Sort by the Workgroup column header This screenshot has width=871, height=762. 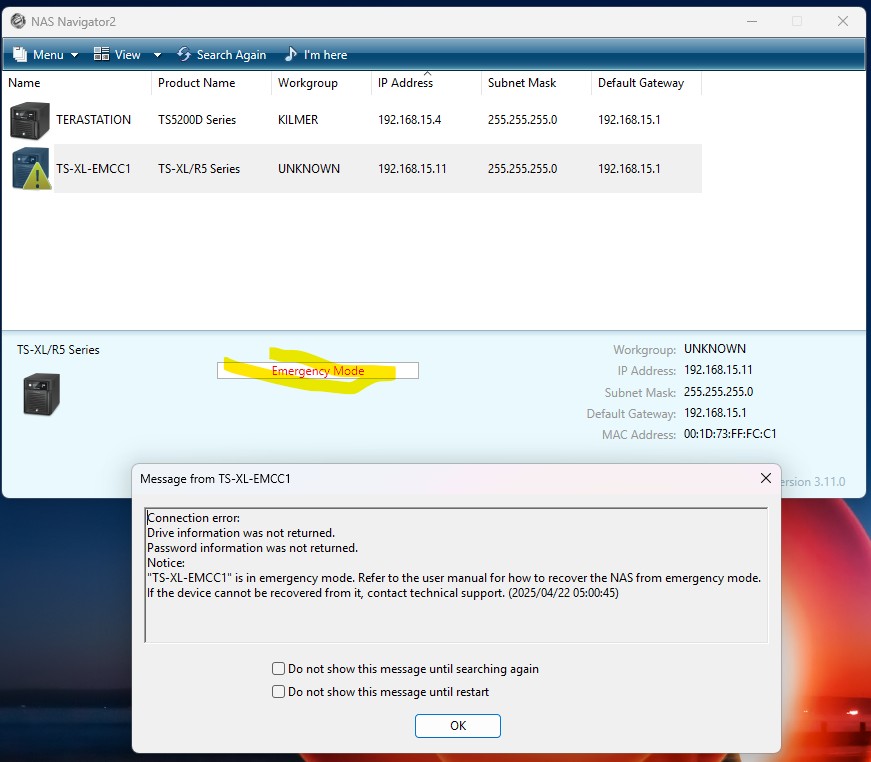point(321,83)
